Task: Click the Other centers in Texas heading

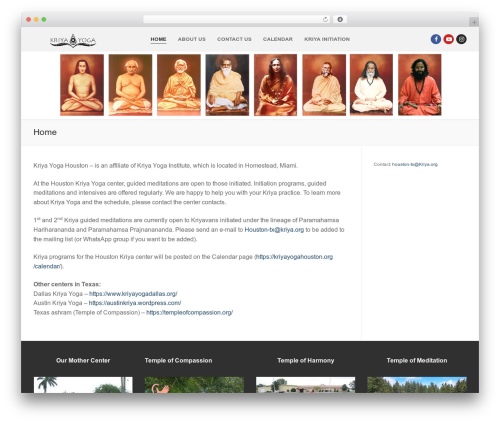Action: (67, 284)
